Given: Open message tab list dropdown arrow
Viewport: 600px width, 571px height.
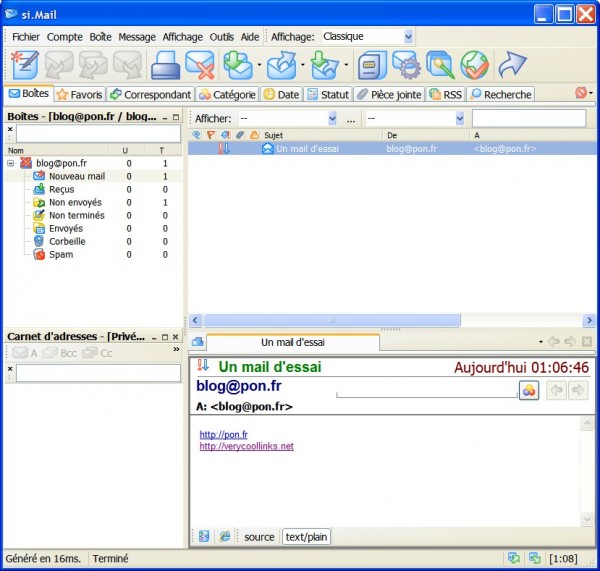Looking at the screenshot, I should click(540, 341).
